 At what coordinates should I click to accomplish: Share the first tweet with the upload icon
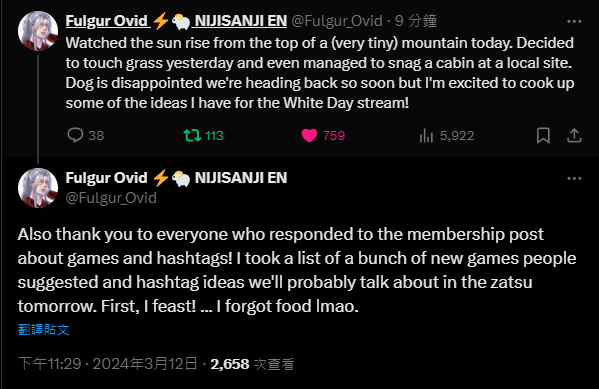[x=574, y=136]
